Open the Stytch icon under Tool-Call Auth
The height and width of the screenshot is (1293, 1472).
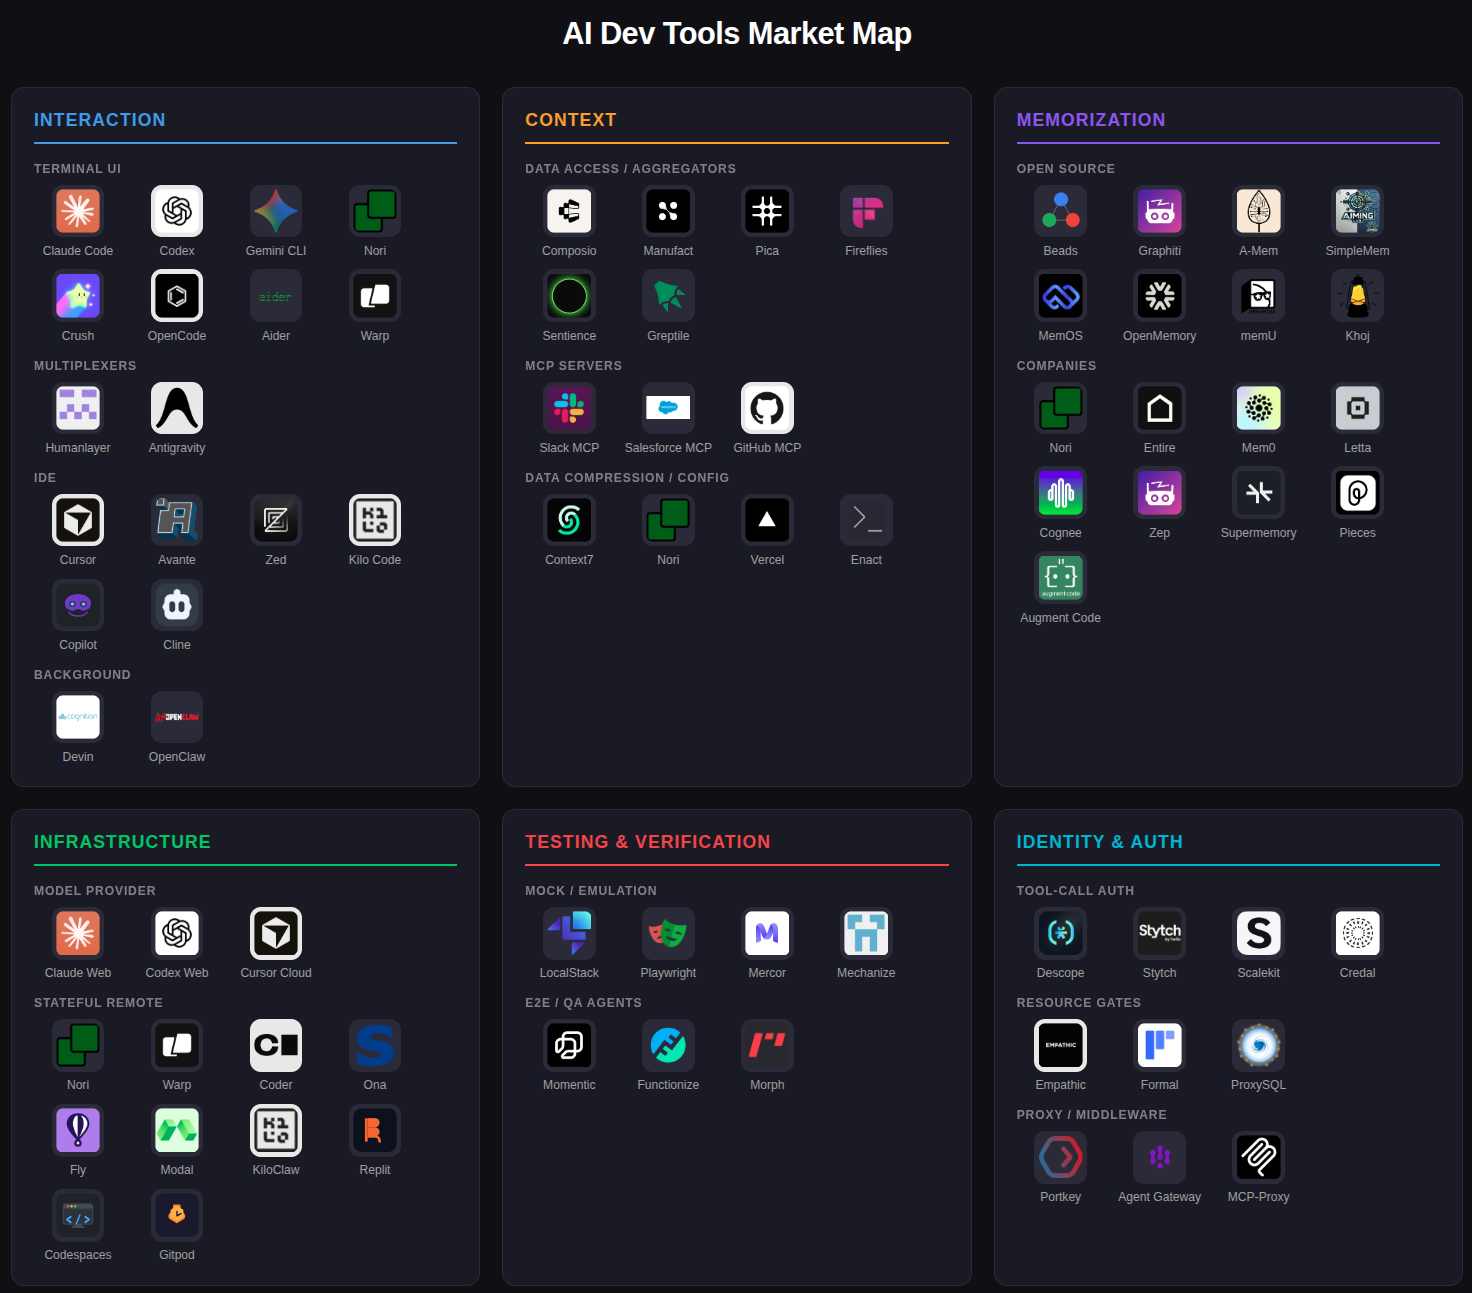pos(1160,933)
